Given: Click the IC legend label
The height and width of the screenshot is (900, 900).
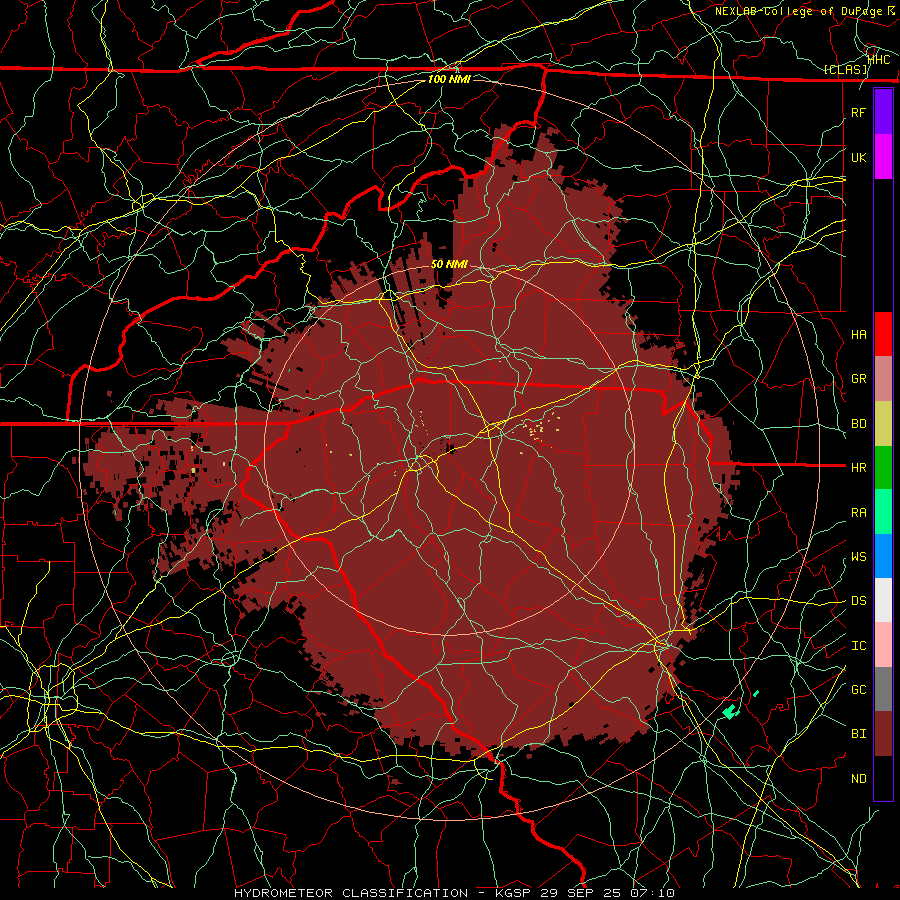Looking at the screenshot, I should click(859, 646).
